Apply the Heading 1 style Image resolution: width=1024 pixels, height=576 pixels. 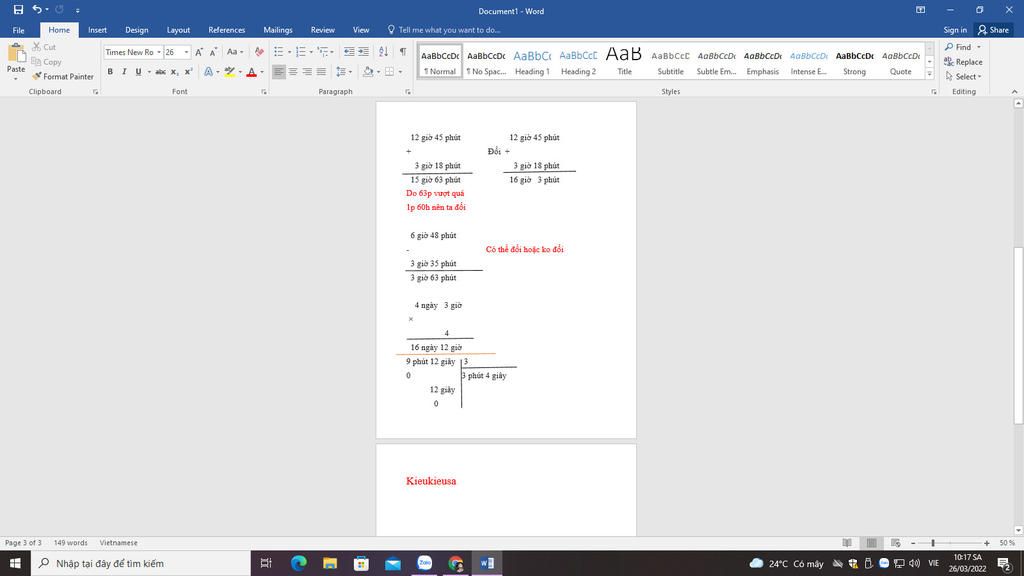point(532,61)
